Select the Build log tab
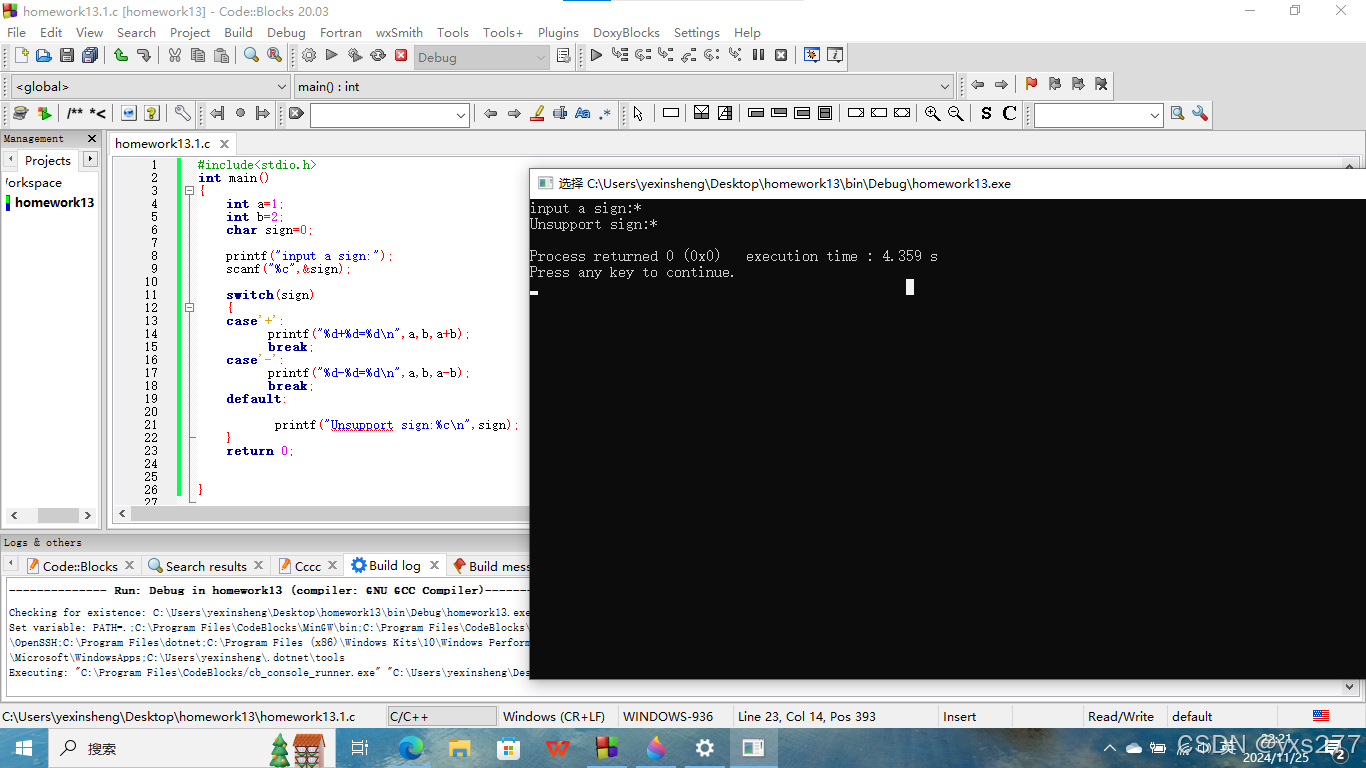1366x768 pixels. click(394, 566)
